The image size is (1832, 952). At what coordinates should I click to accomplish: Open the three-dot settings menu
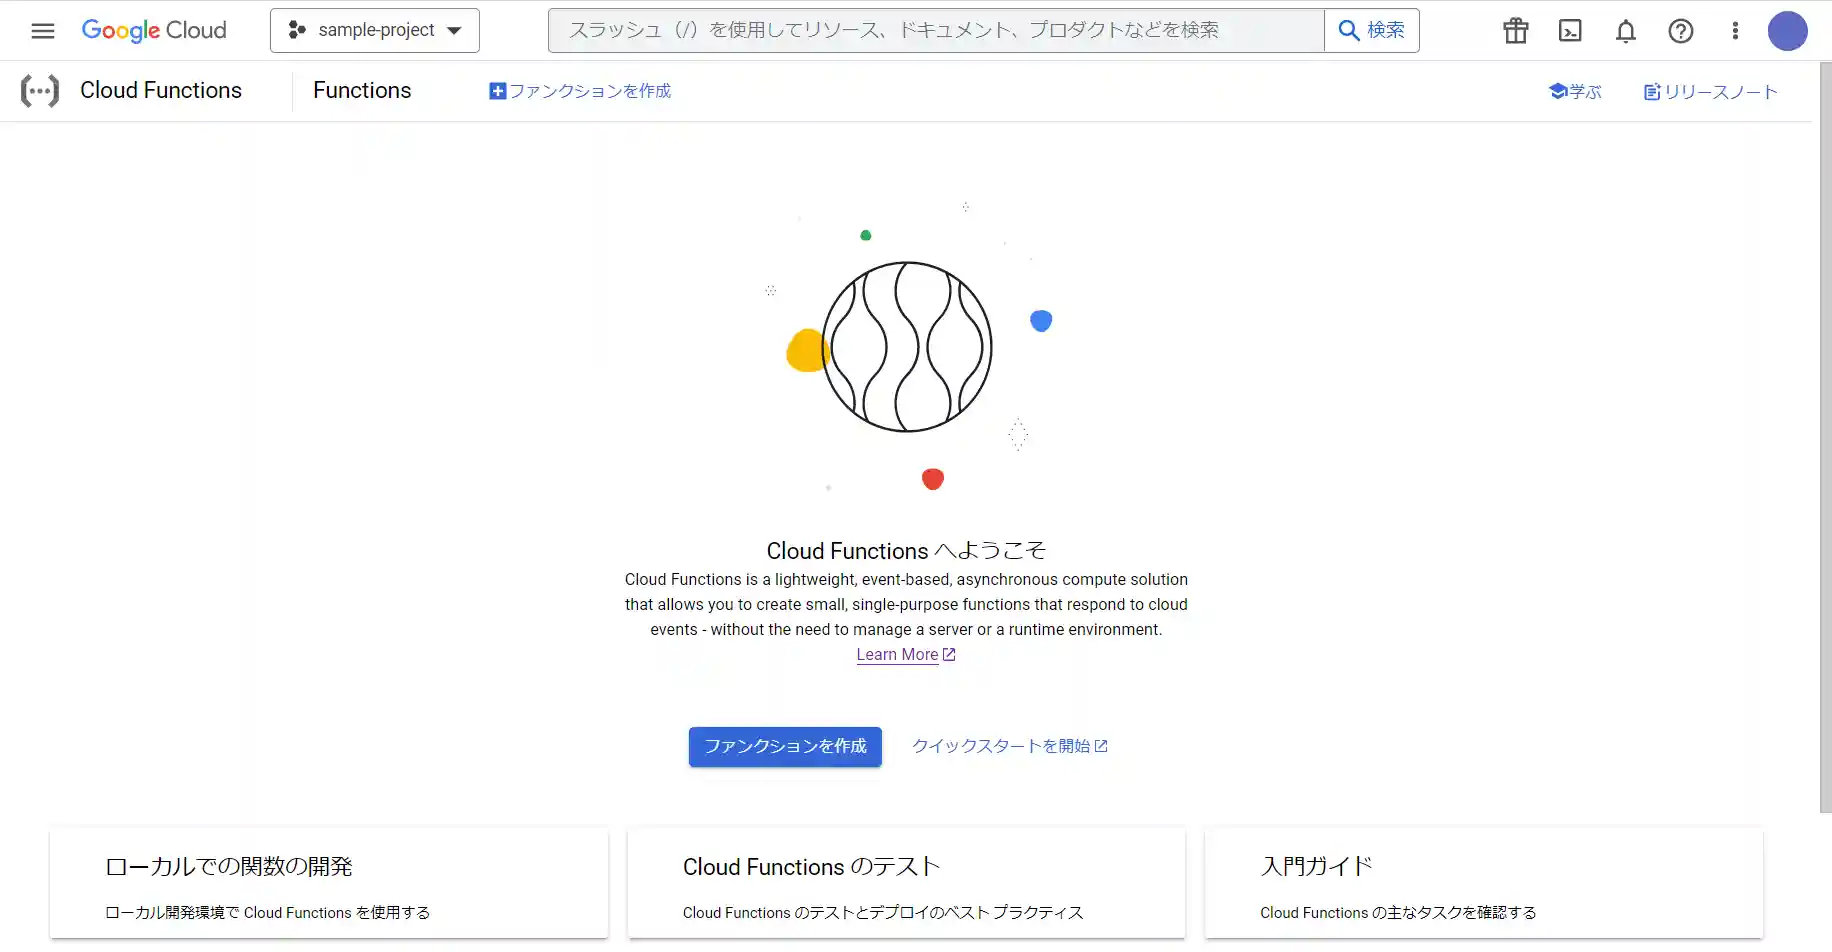coord(1735,31)
